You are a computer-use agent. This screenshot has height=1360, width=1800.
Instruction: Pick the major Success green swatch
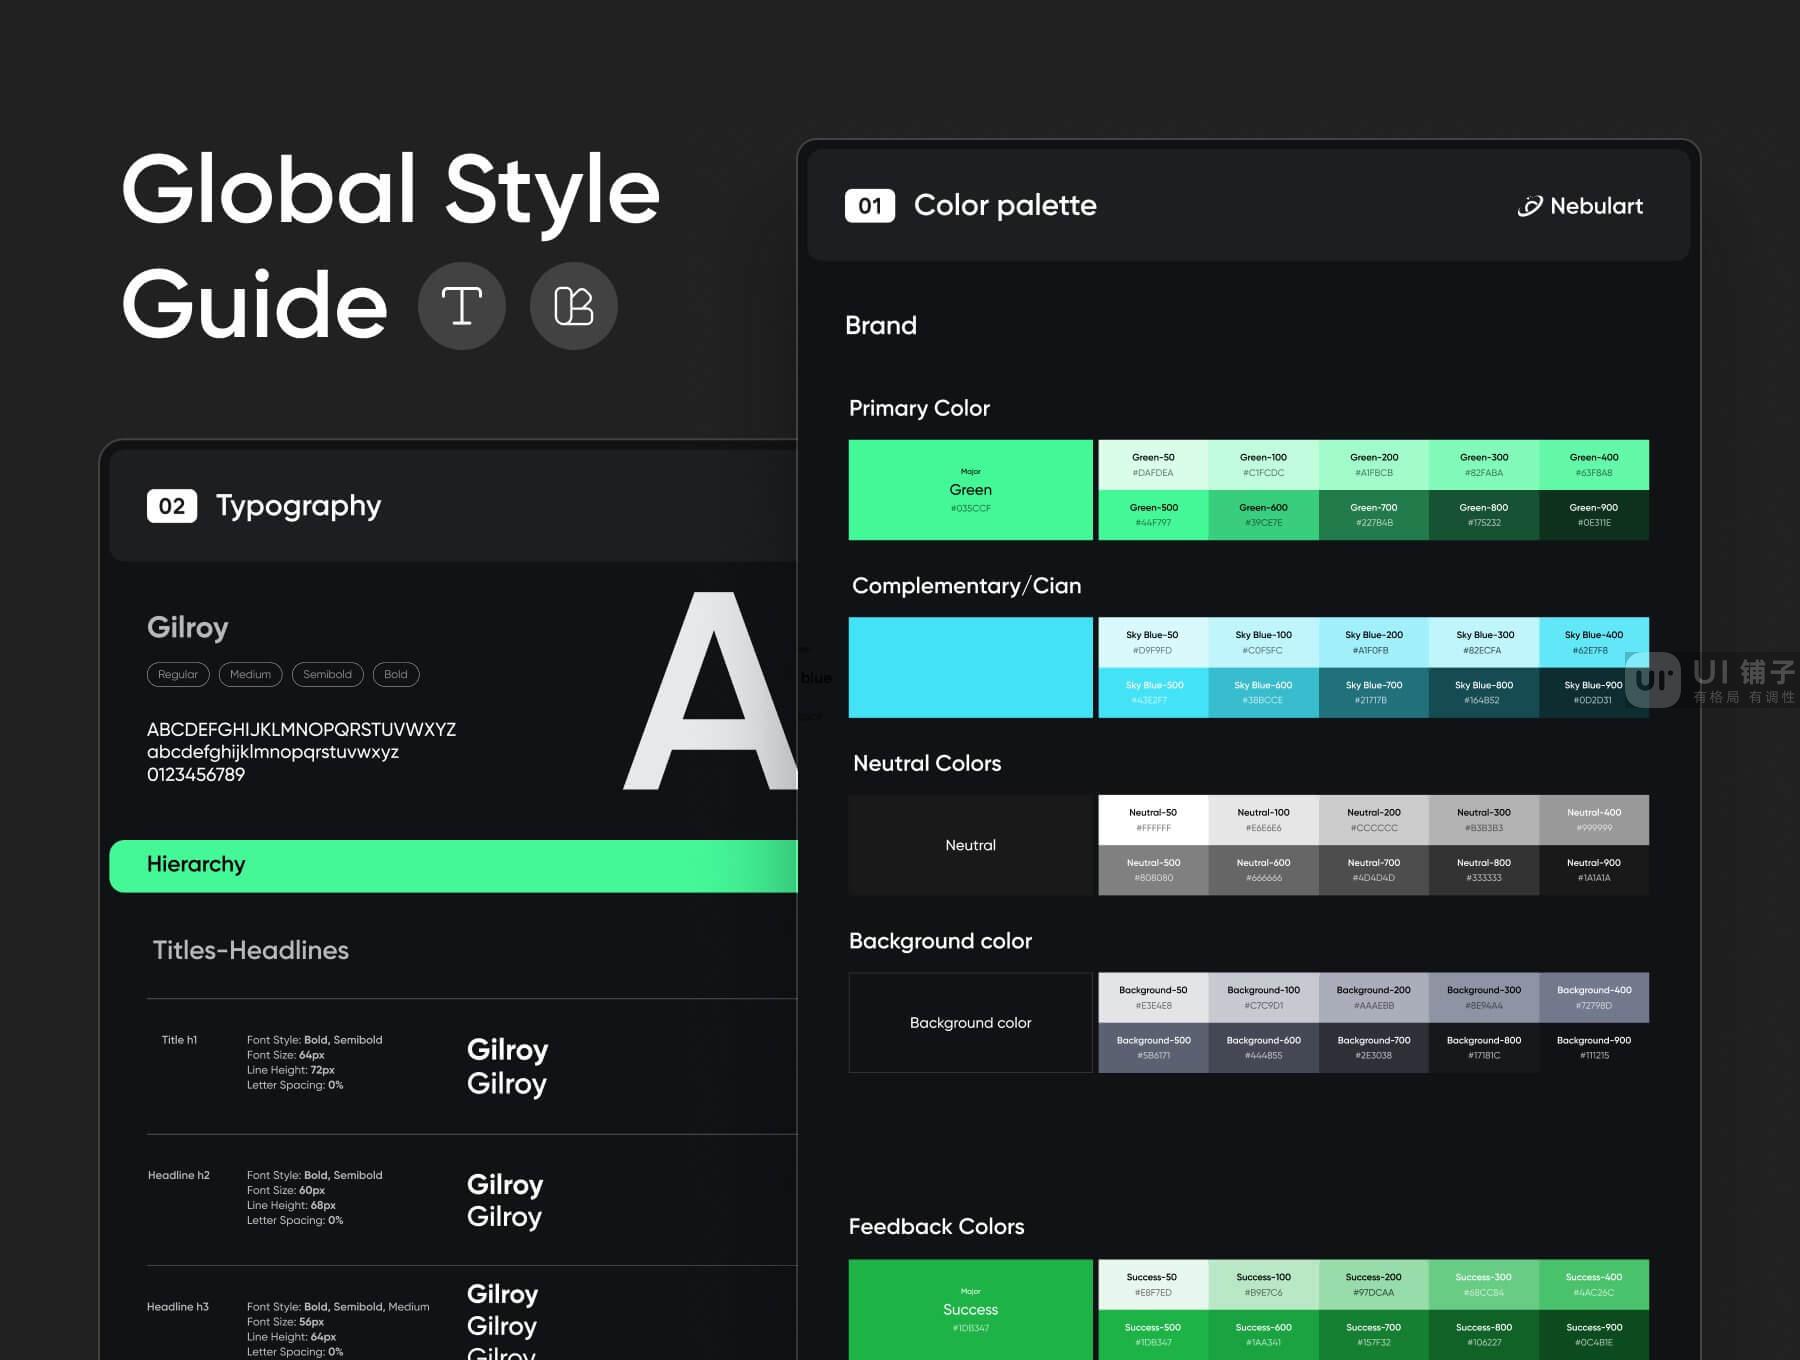(971, 1310)
